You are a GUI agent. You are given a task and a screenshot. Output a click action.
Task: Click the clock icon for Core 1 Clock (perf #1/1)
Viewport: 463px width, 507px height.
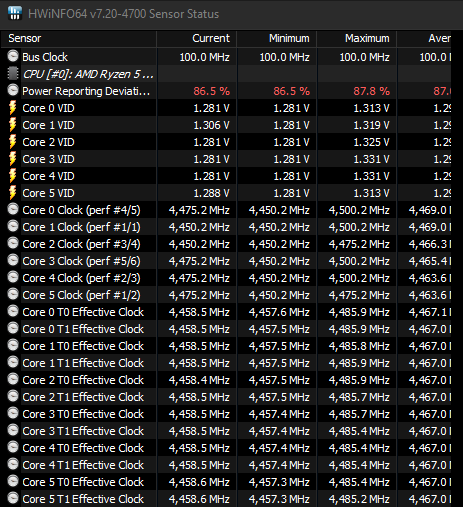click(x=13, y=226)
